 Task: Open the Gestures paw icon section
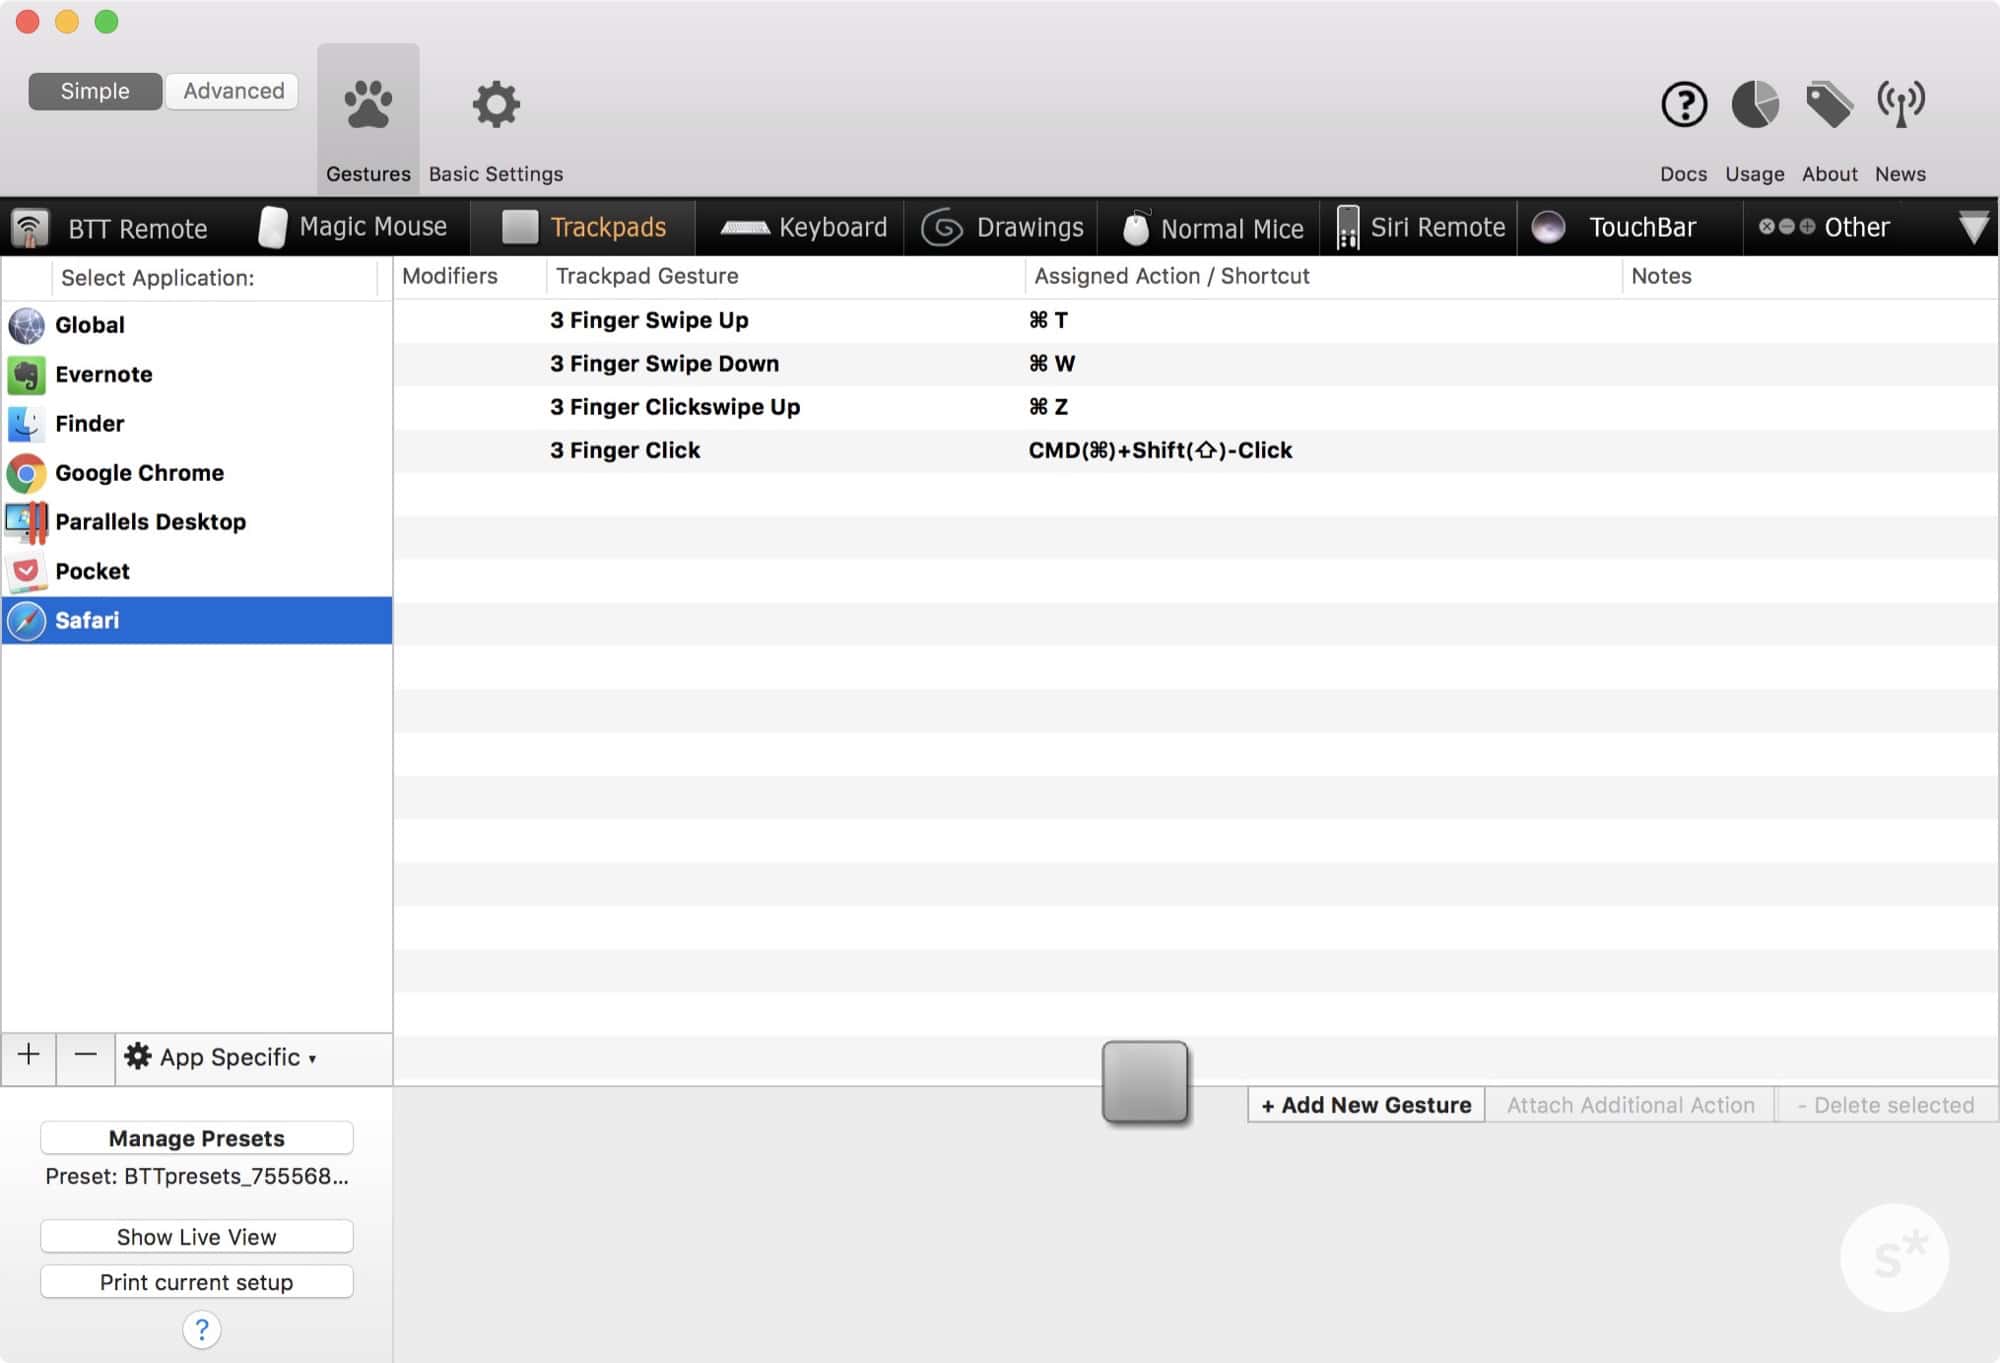368,106
